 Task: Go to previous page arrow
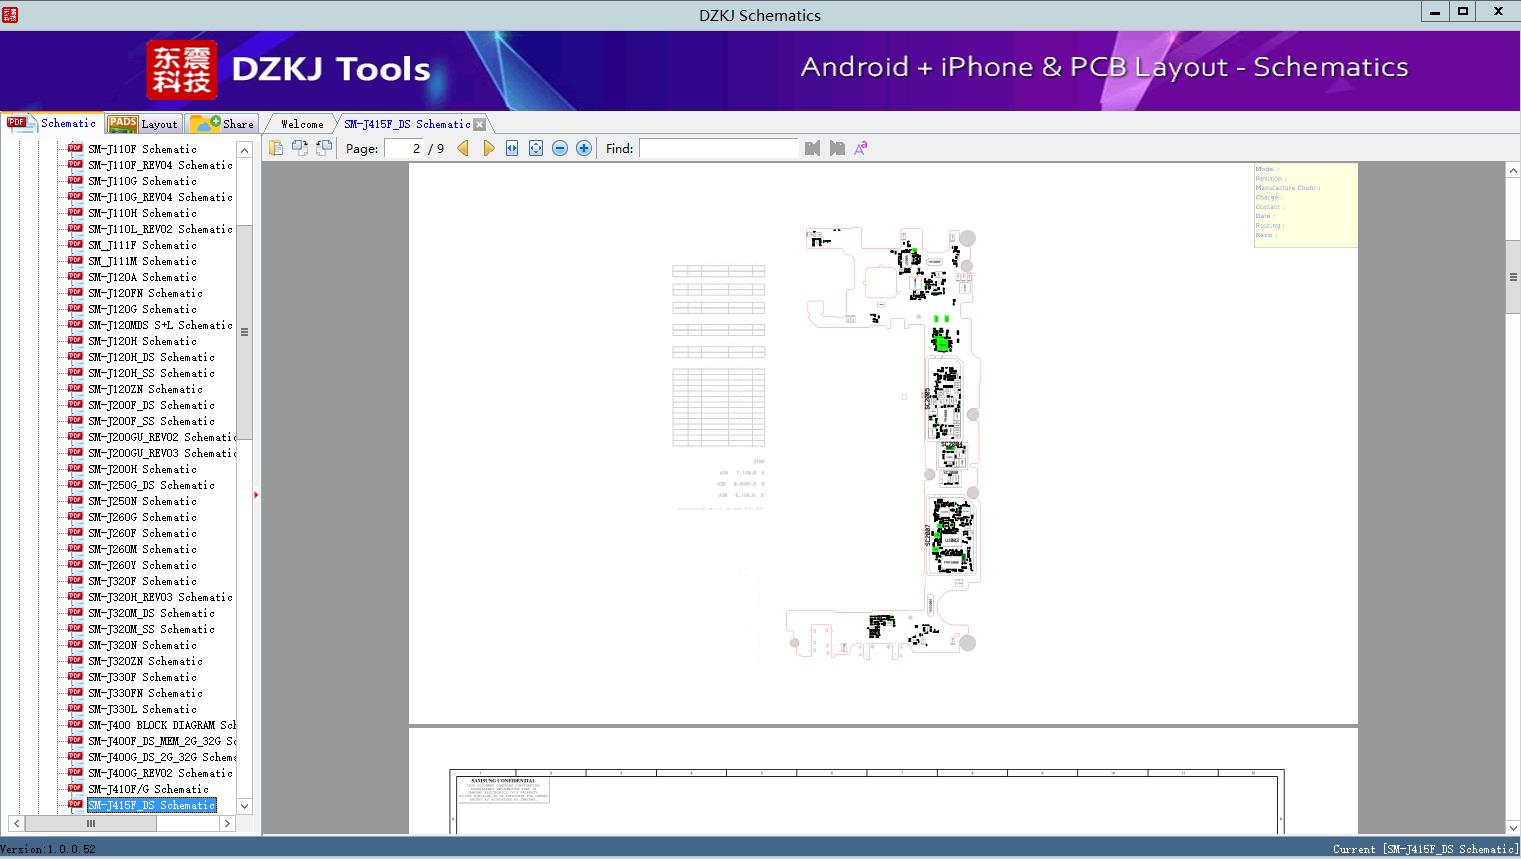(x=463, y=148)
